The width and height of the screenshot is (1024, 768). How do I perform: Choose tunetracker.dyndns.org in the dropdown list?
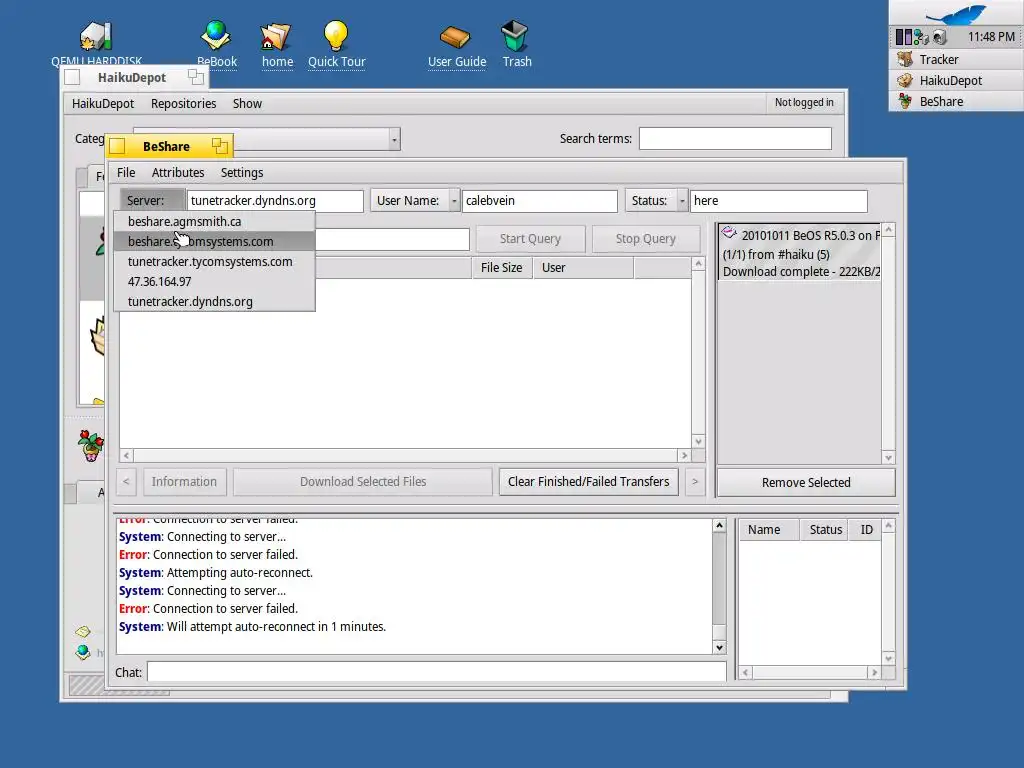214,301
